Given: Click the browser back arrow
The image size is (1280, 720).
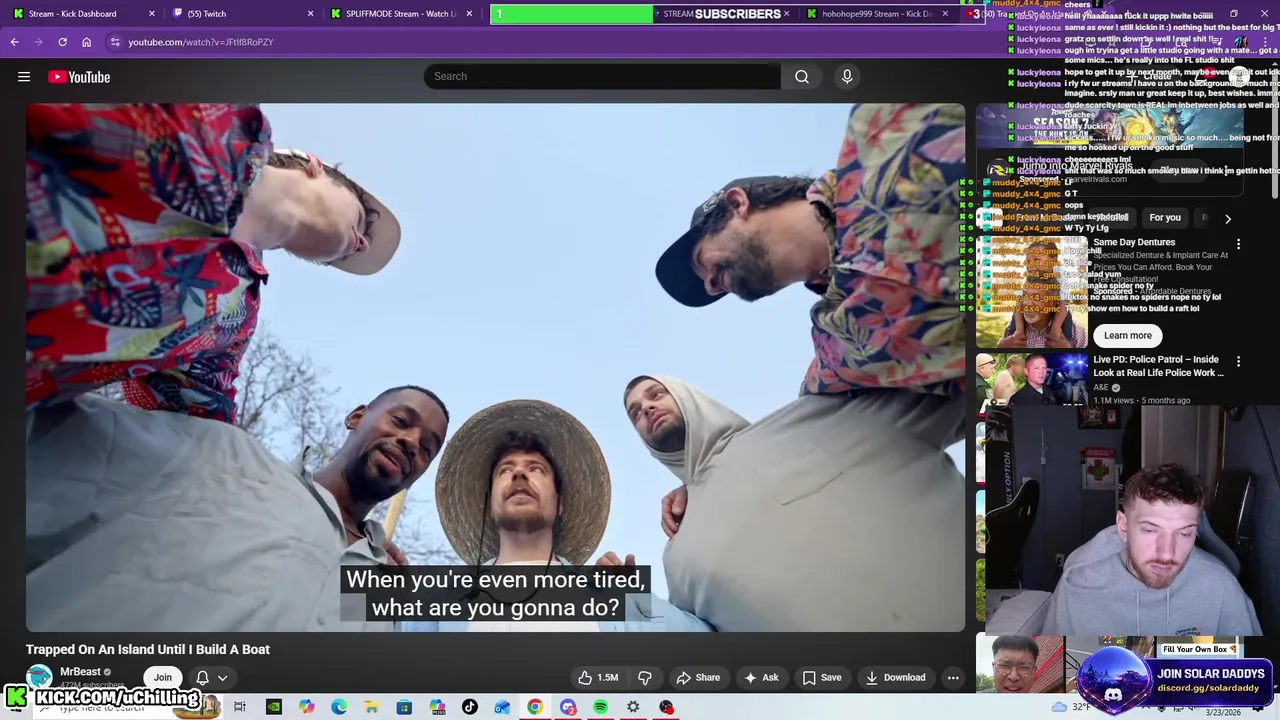Looking at the screenshot, I should tap(14, 42).
